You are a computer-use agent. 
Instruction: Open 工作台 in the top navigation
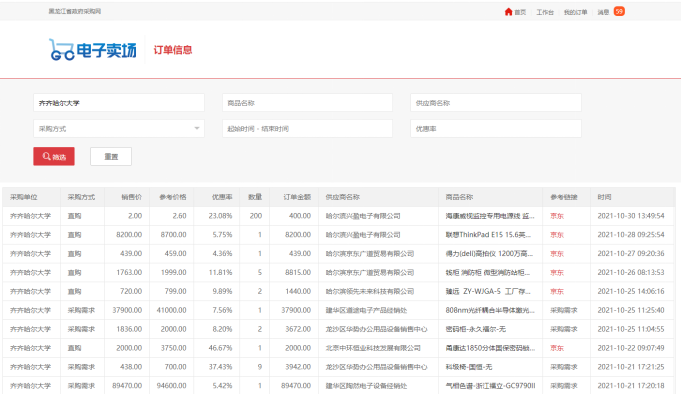pos(545,12)
